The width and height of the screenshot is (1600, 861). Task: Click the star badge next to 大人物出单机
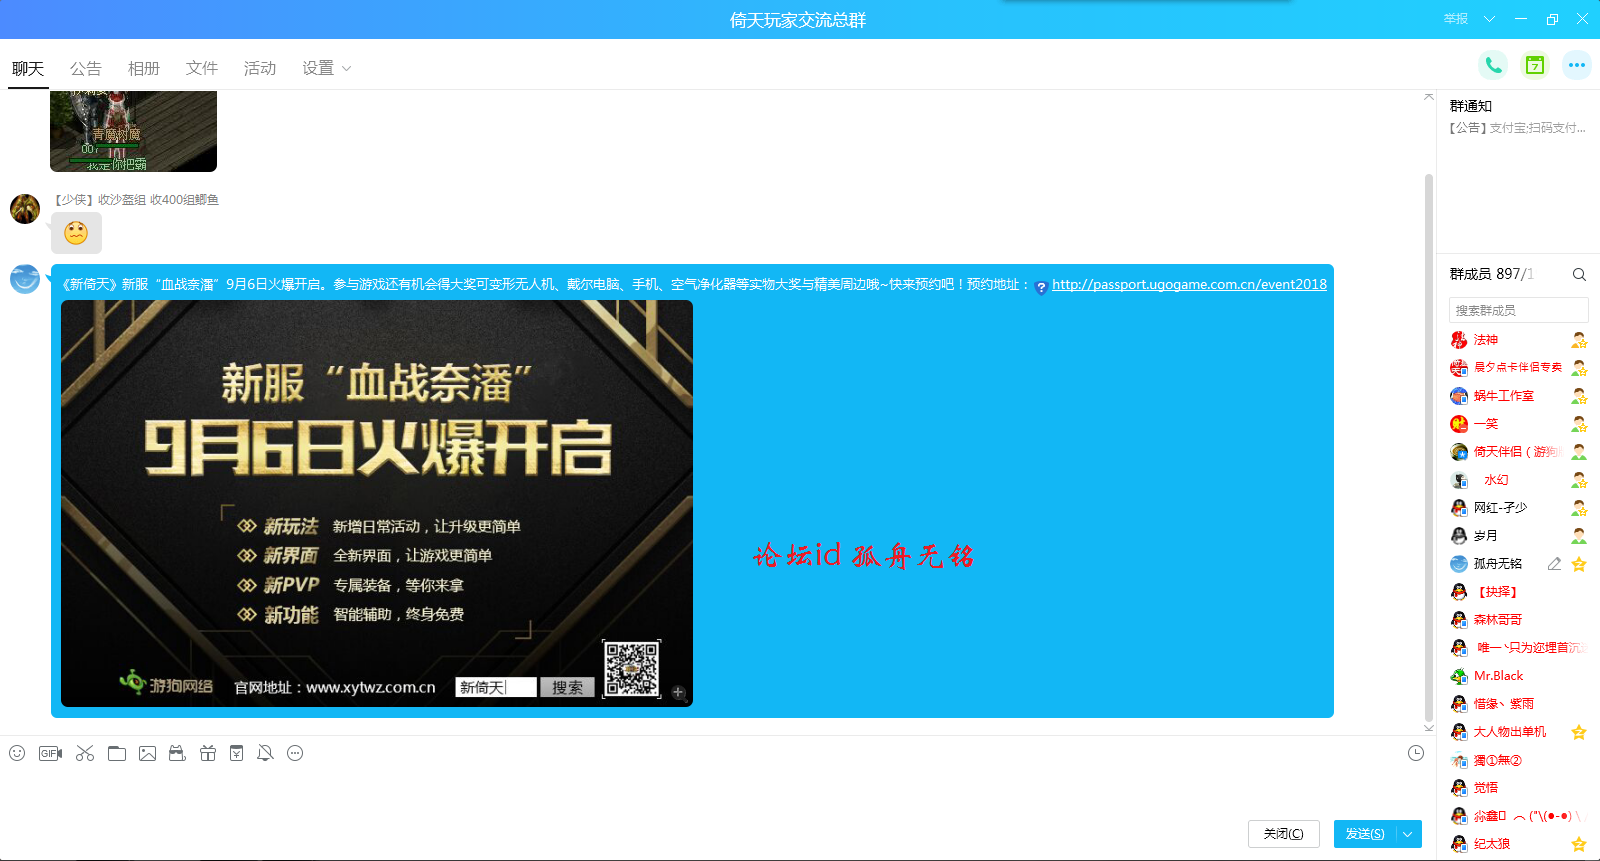pyautogui.click(x=1579, y=732)
